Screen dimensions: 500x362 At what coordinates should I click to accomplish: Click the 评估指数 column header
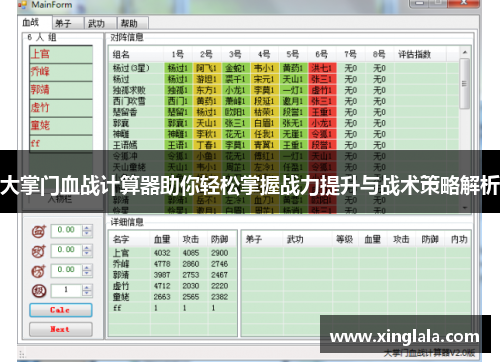coord(420,54)
